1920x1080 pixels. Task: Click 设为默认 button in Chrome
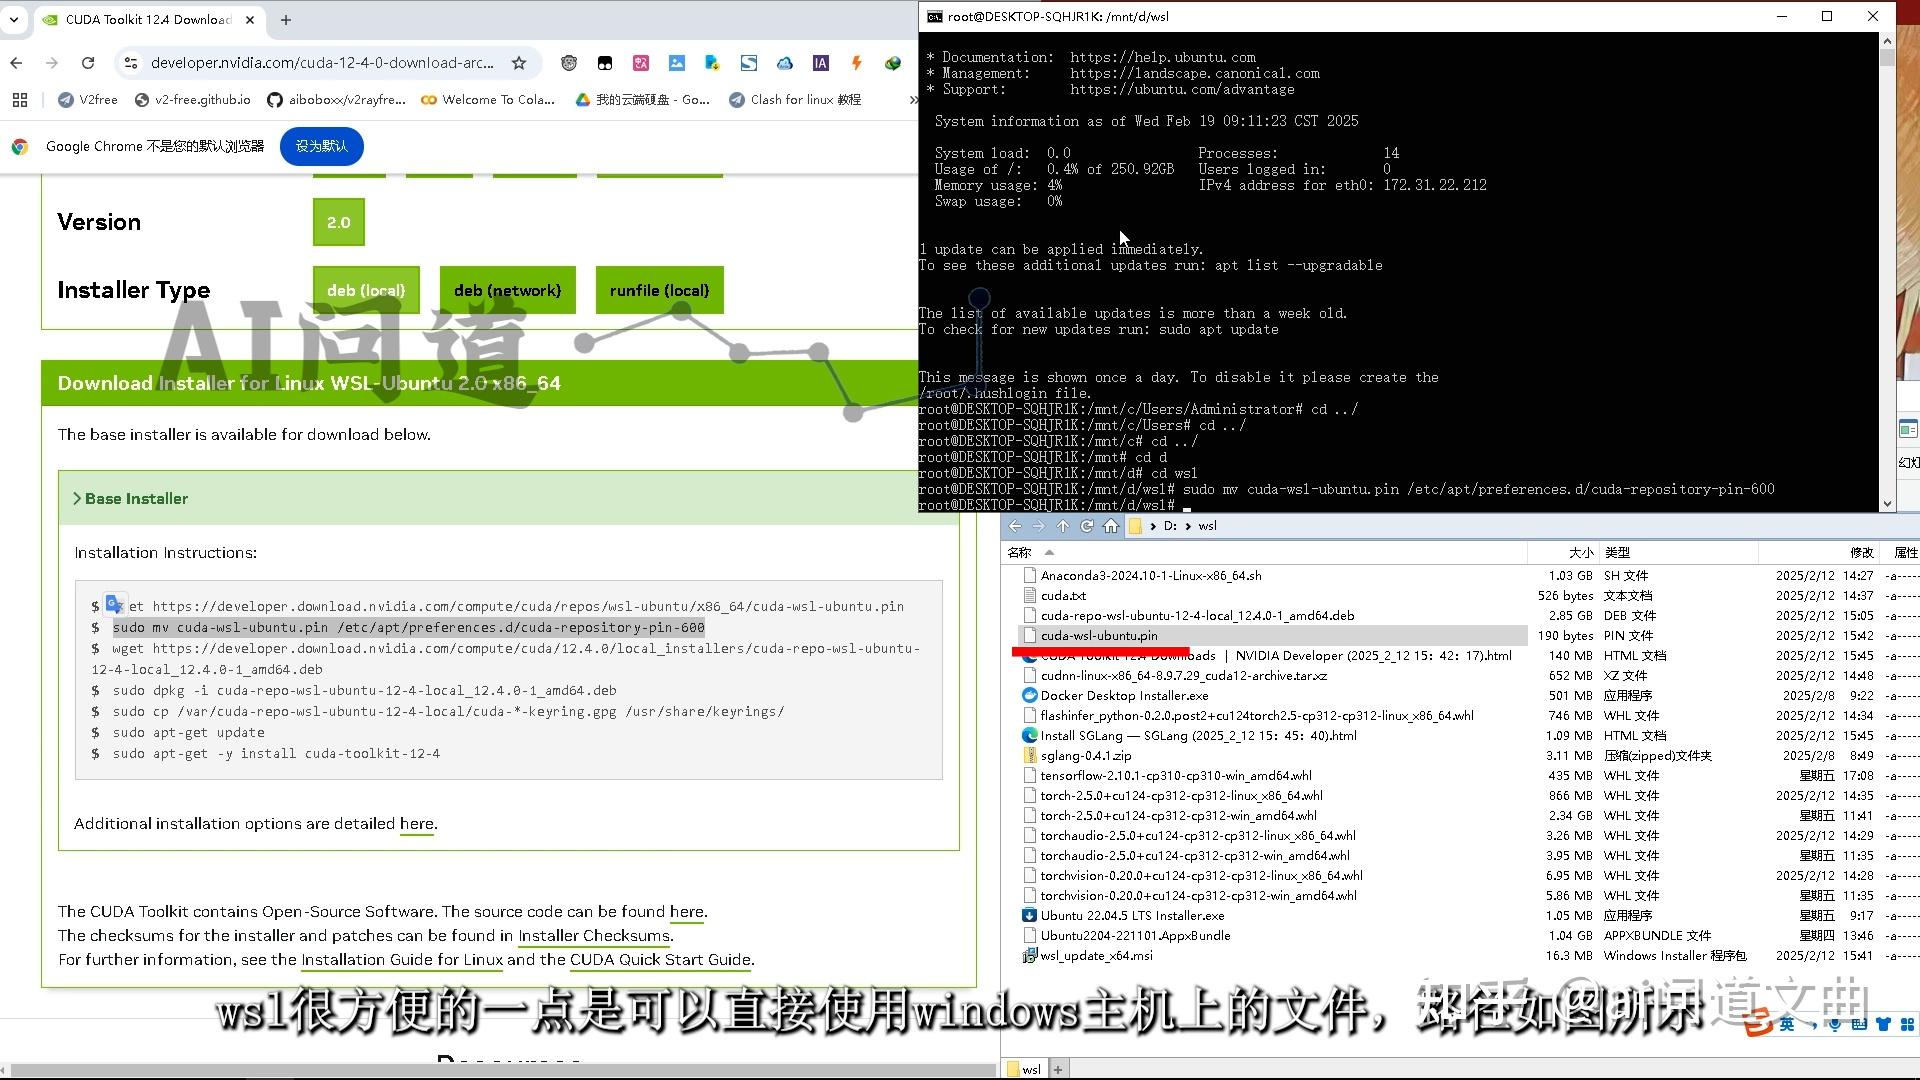point(321,147)
